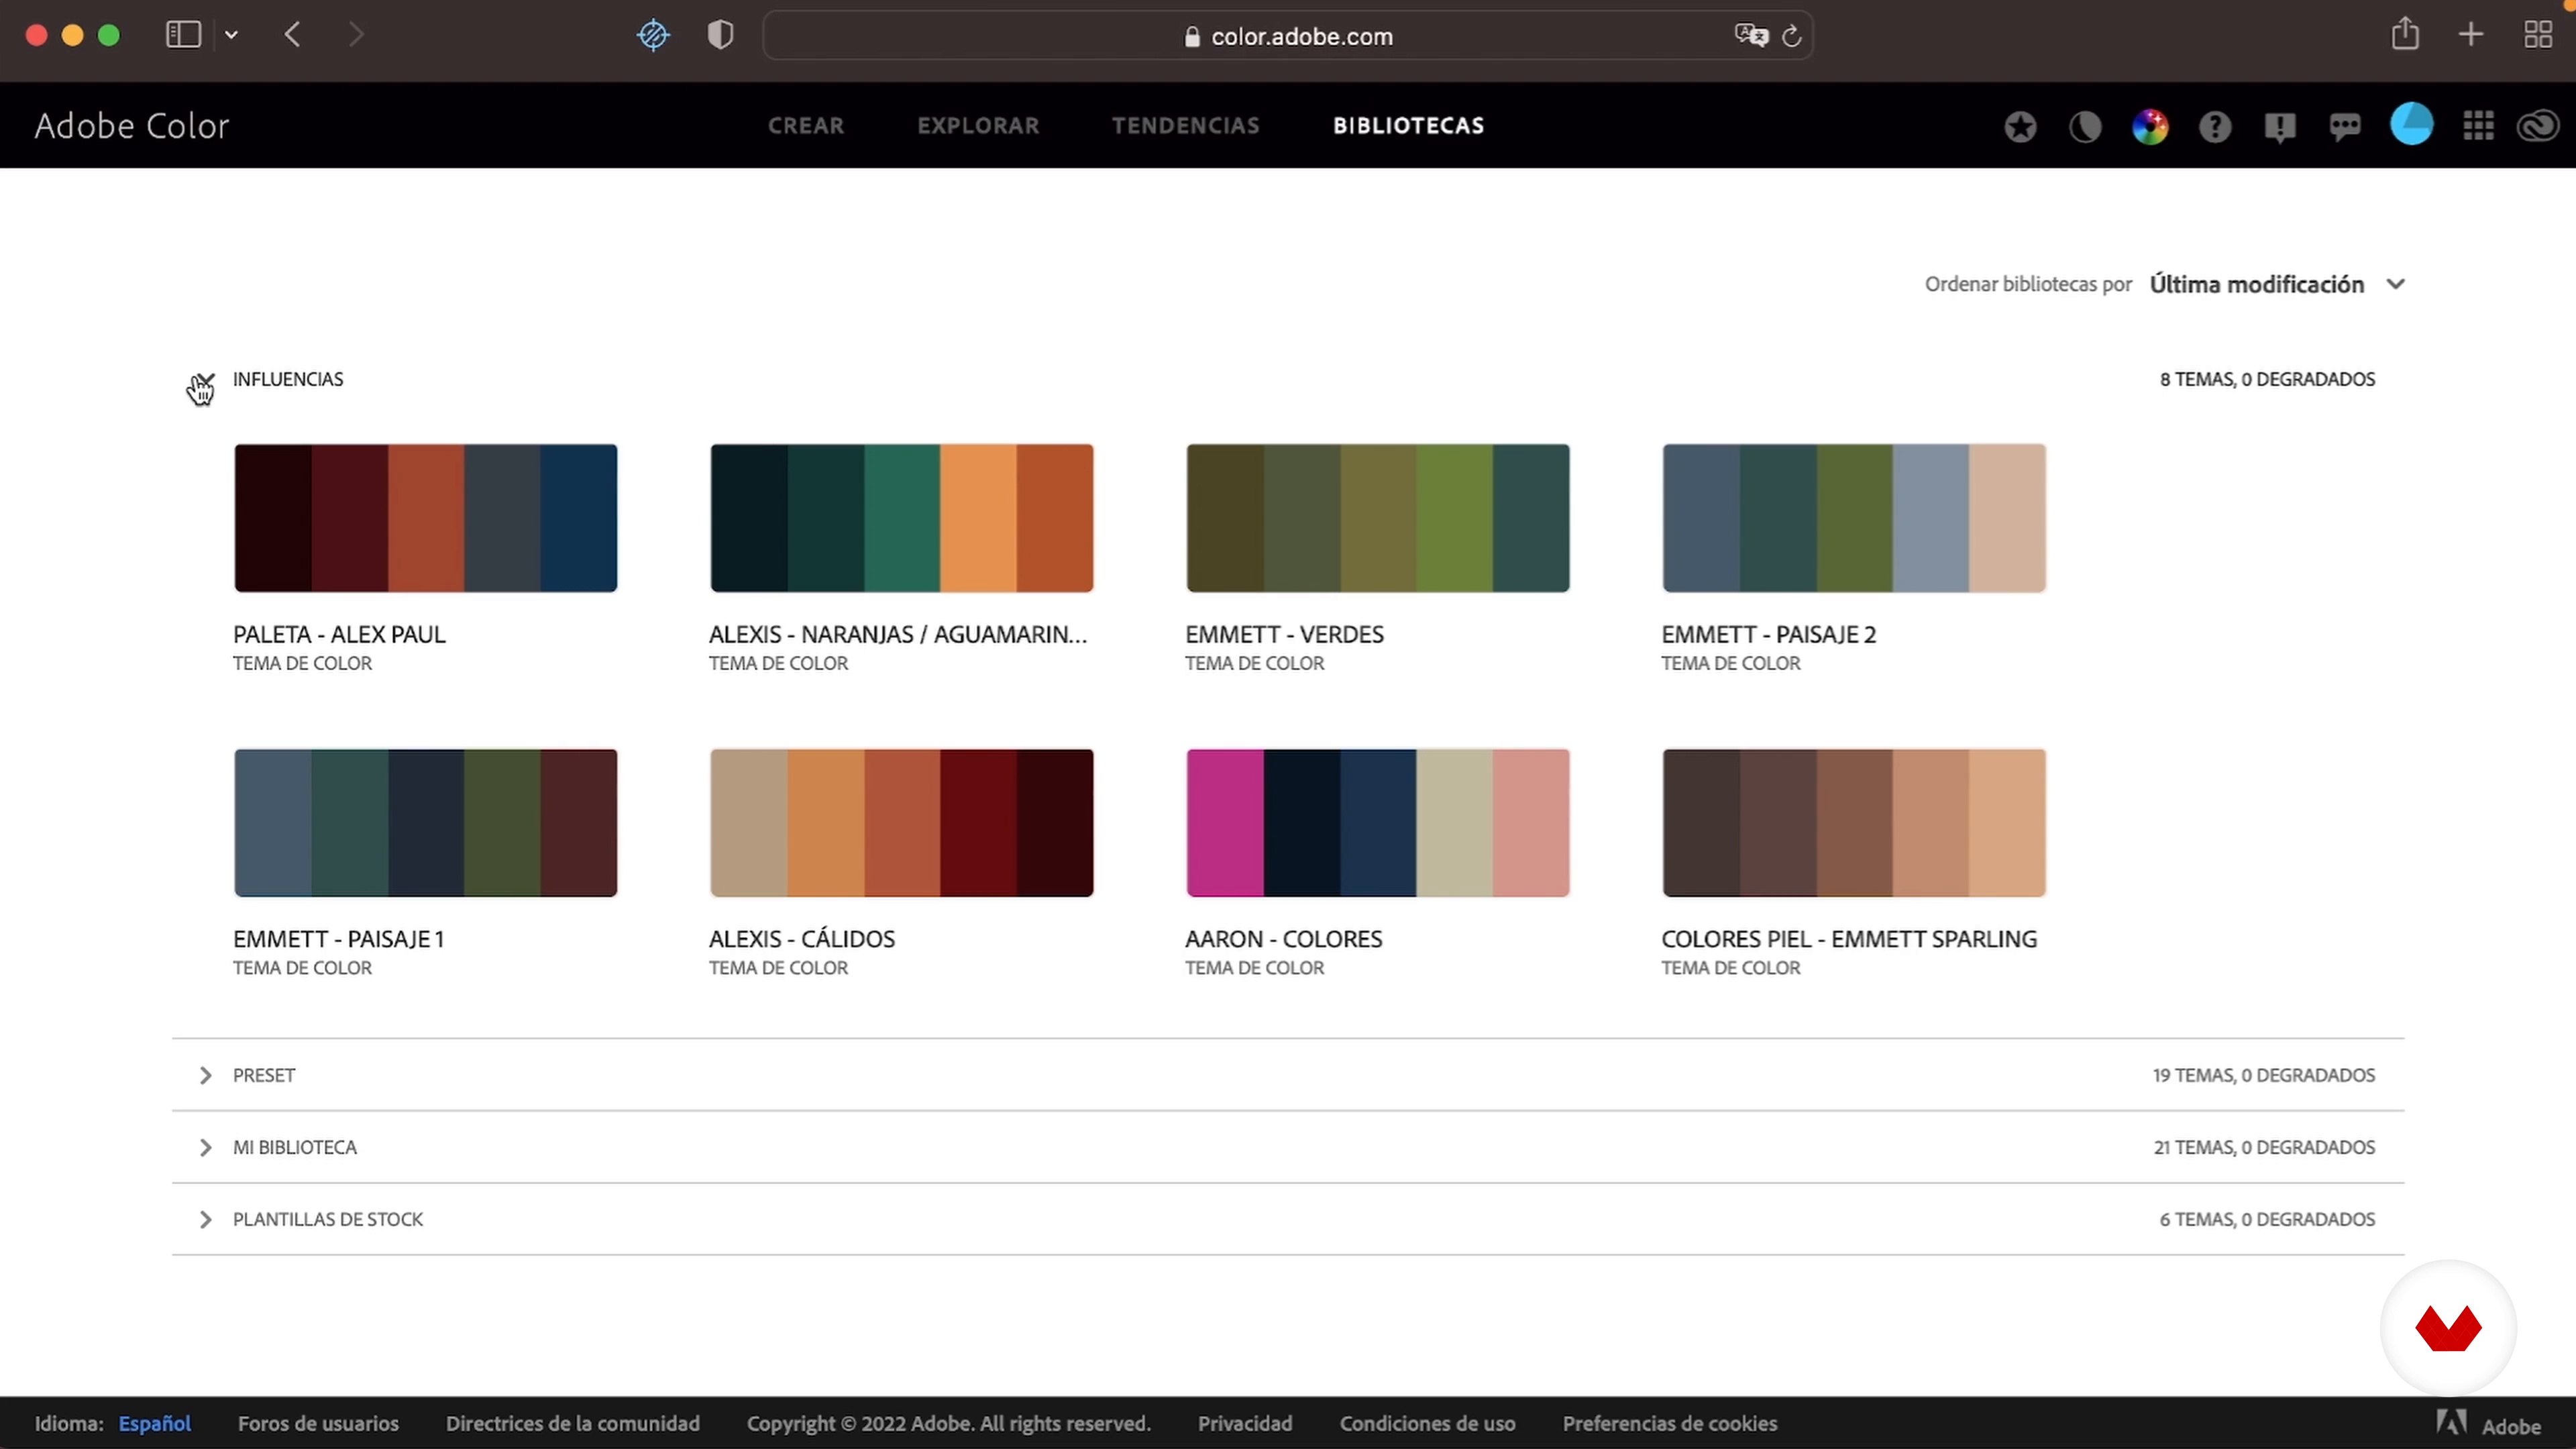Reload the current page
The image size is (2576, 1449).
(x=1792, y=36)
